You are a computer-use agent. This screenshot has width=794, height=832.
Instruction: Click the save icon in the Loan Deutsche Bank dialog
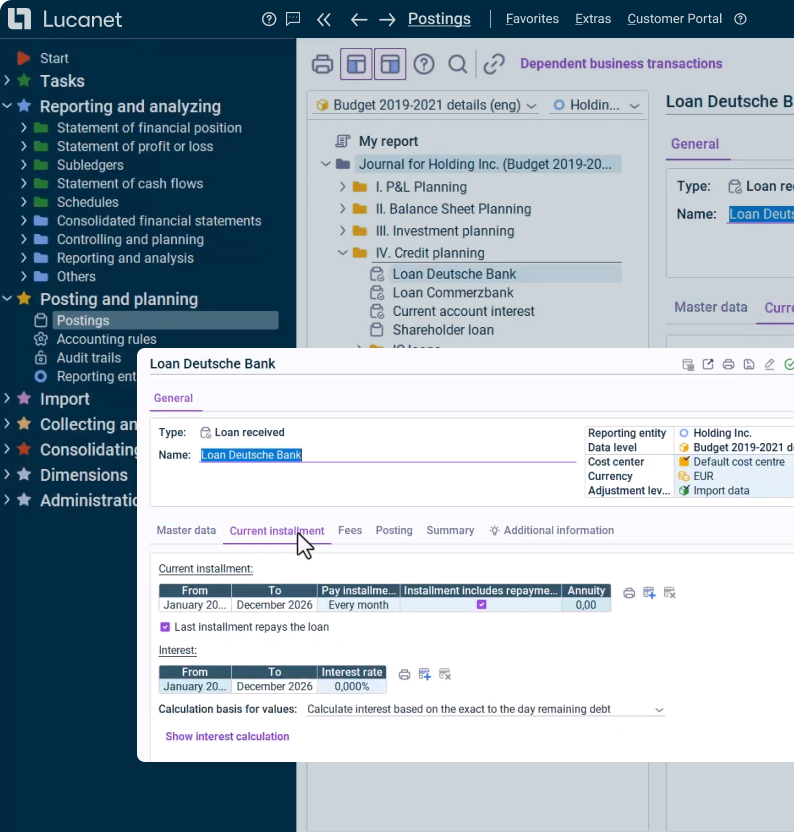(x=749, y=365)
